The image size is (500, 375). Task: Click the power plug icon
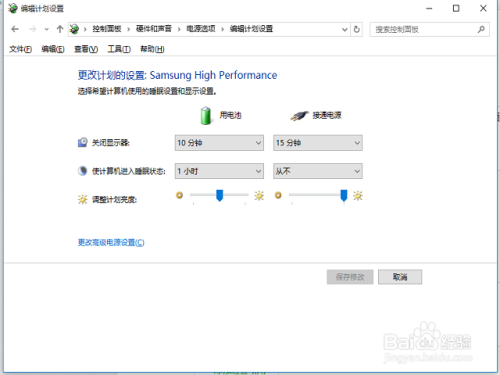pos(299,116)
